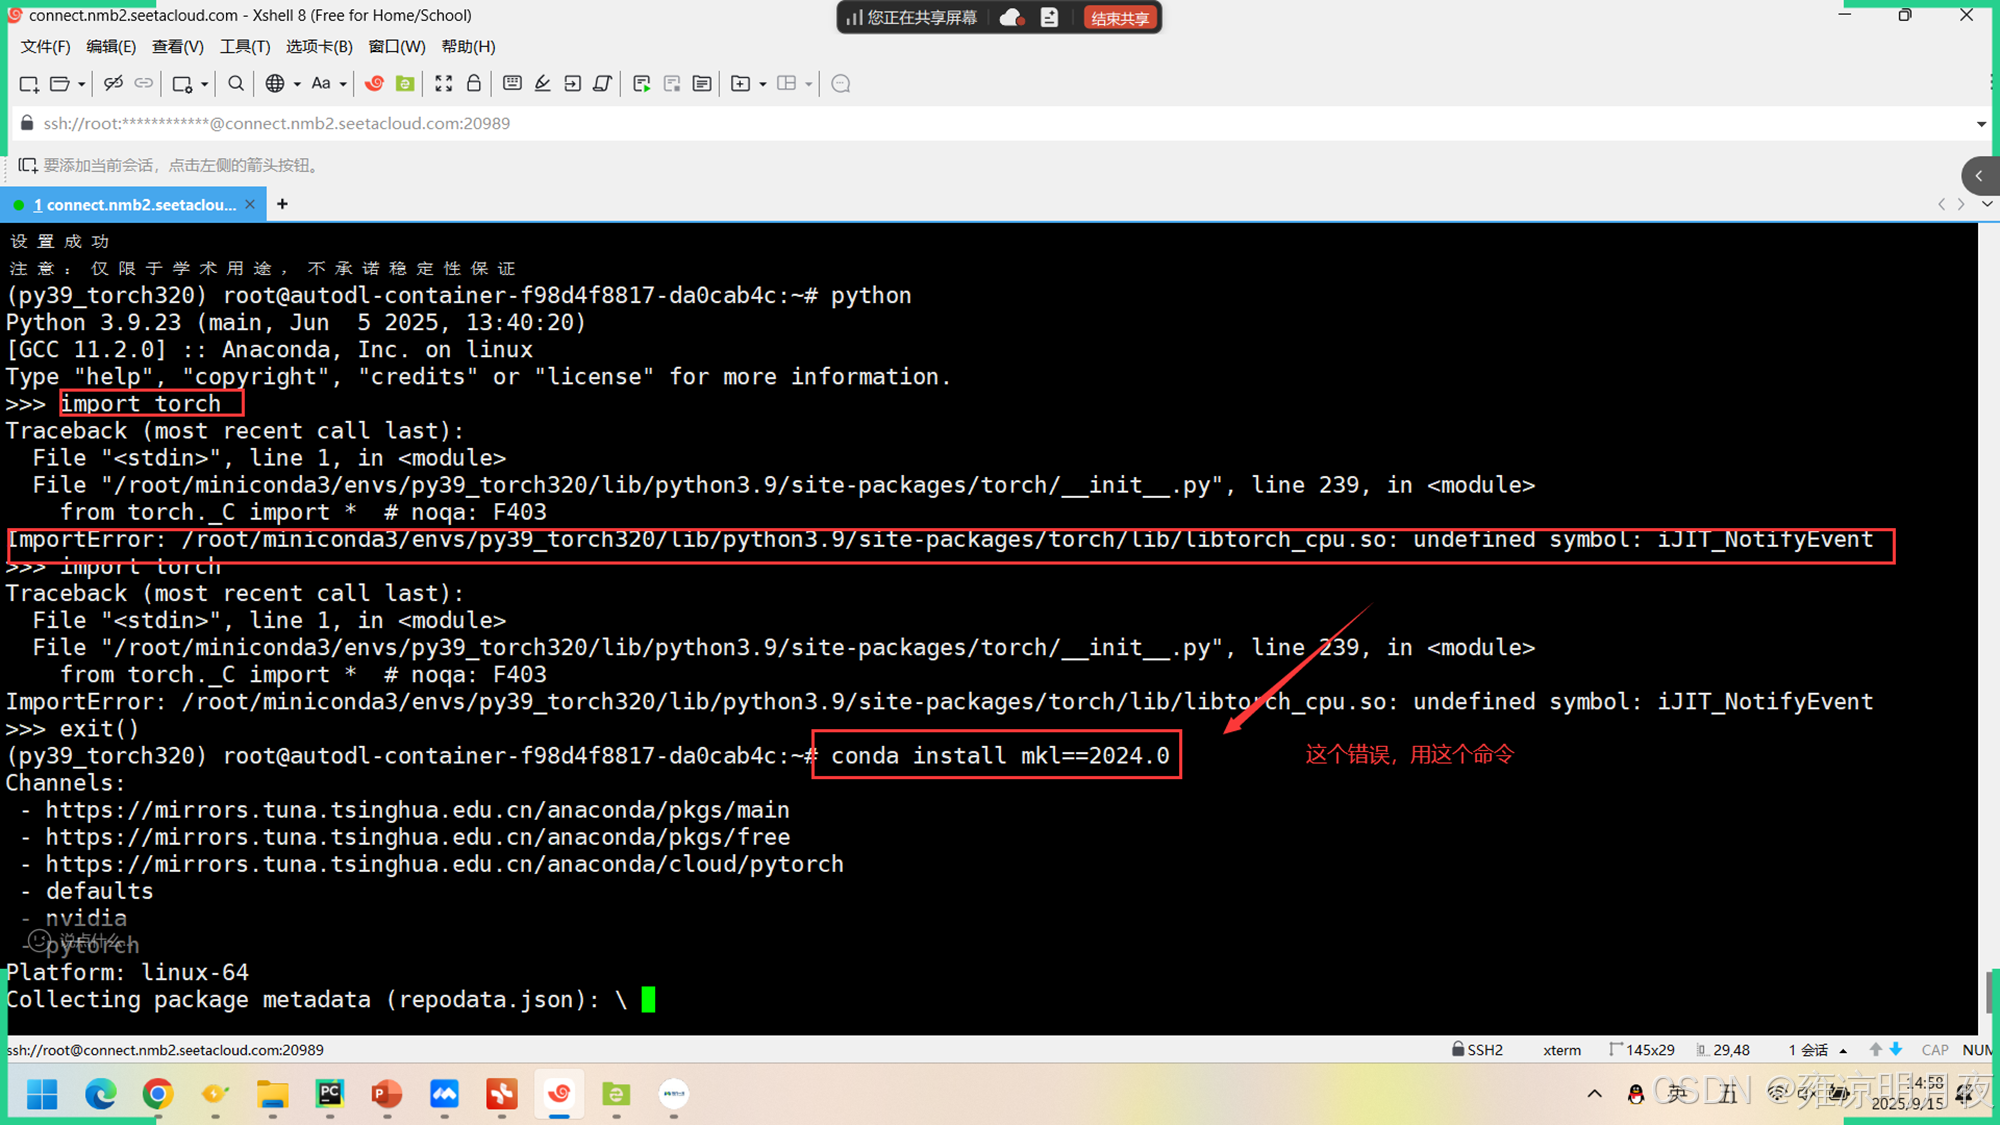Screen dimensions: 2000x1125
Task: Toggle the side panel collapse arrow
Action: click(x=1979, y=176)
